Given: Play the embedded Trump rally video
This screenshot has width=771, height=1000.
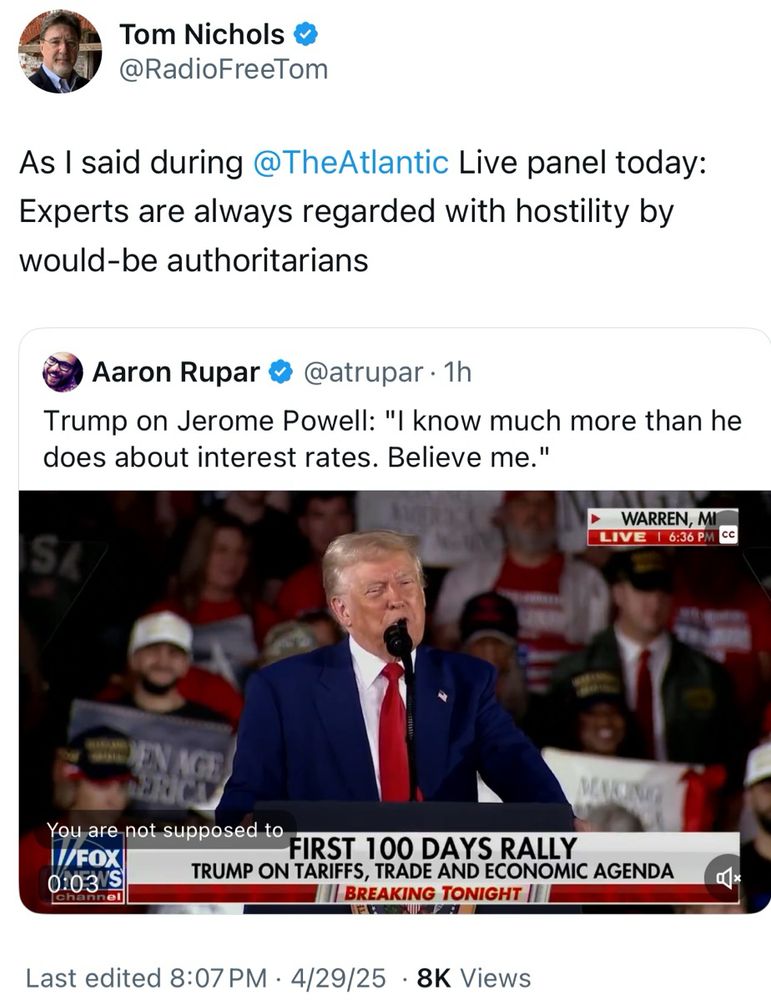Looking at the screenshot, I should click(x=395, y=702).
